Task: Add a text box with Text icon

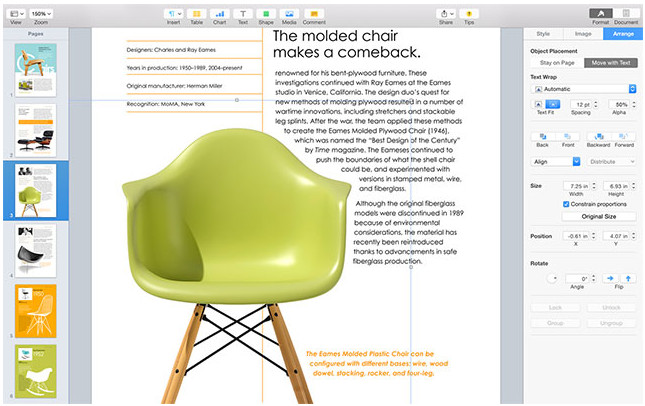Action: 243,14
